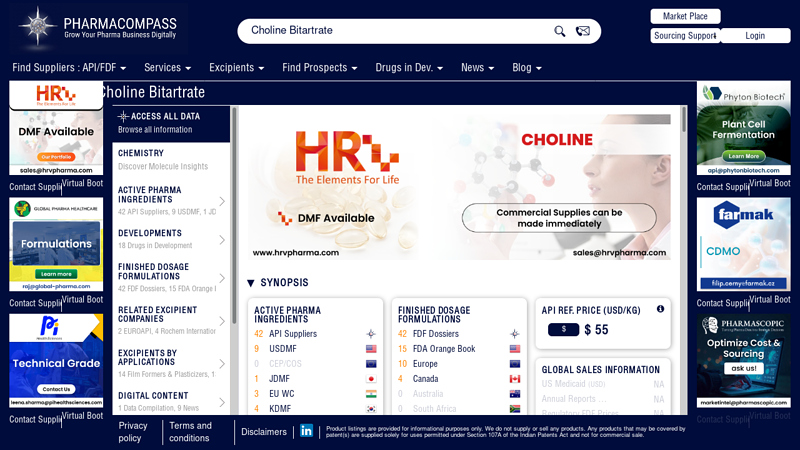800x450 pixels.
Task: Click the info icon beside API Ref. Price
Action: (660, 309)
